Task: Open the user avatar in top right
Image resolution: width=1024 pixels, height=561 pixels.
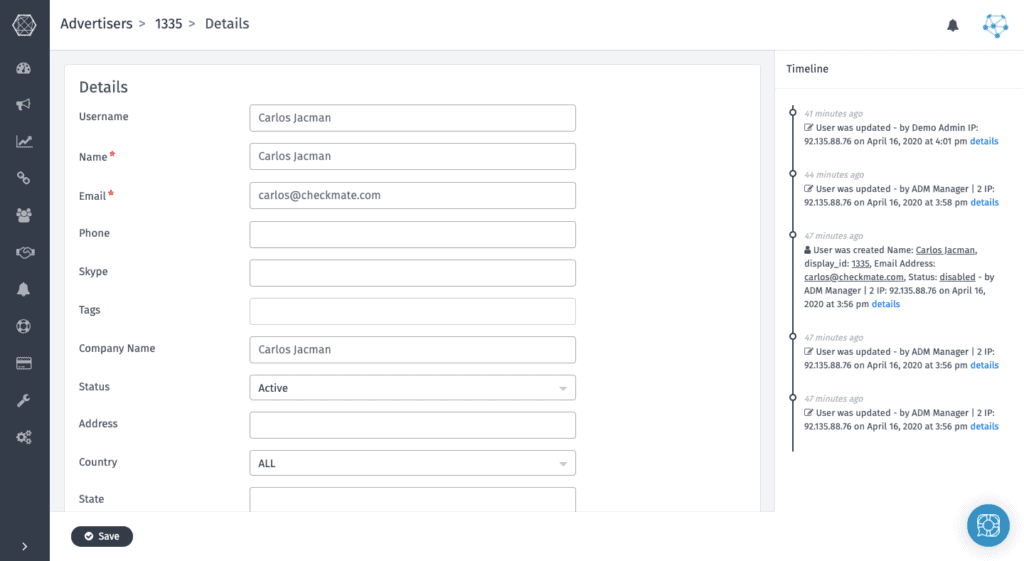Action: point(995,26)
